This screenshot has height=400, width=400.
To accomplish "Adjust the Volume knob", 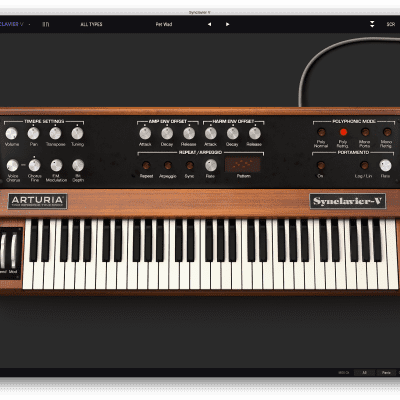I will [11, 133].
